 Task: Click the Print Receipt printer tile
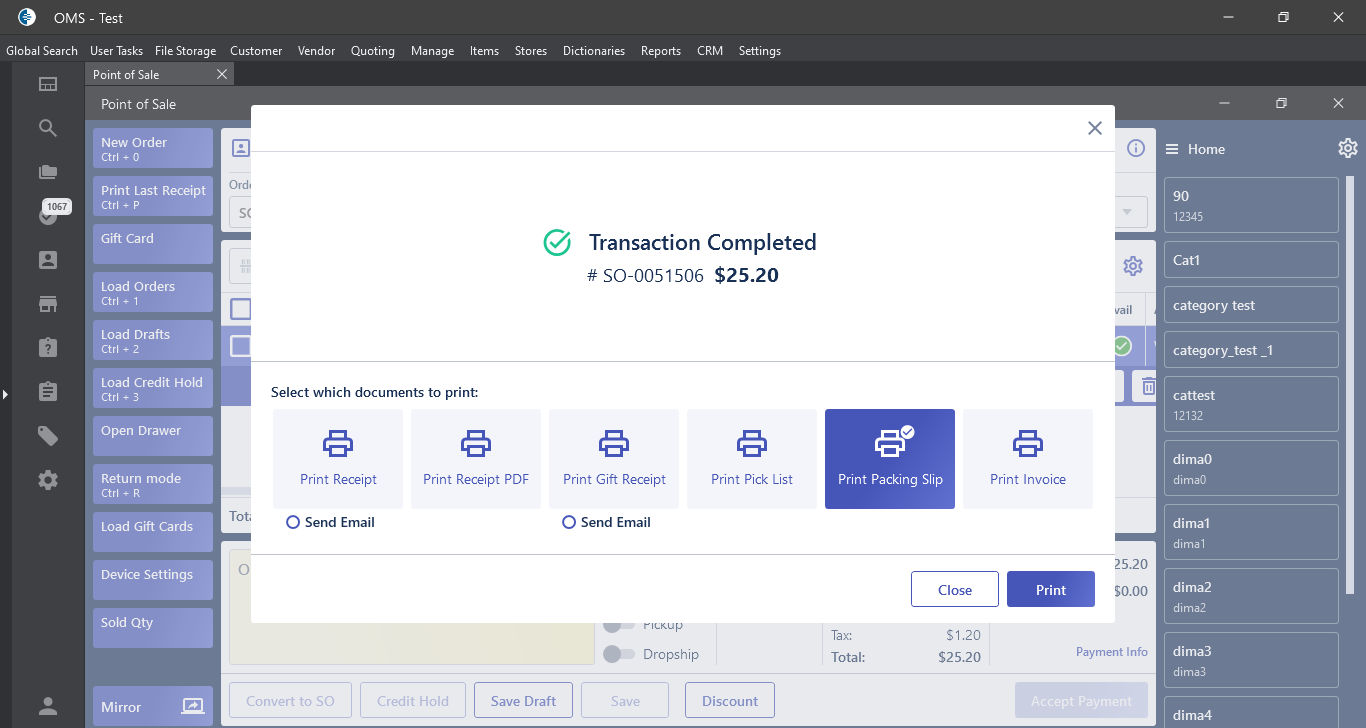point(338,459)
